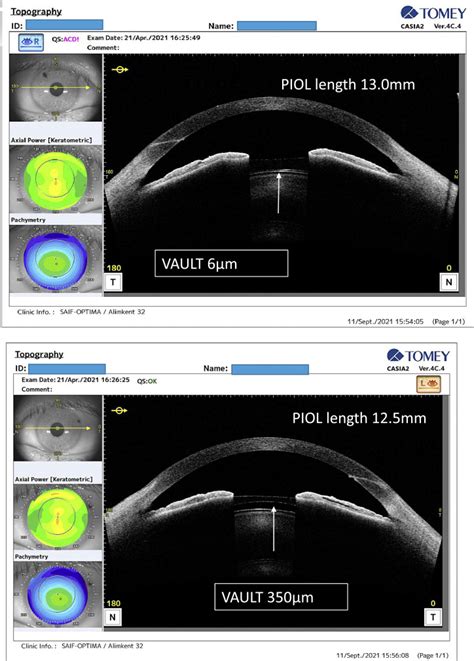Click the Clinic Info line in the left eye report
This screenshot has height=661, width=474.
point(82,645)
